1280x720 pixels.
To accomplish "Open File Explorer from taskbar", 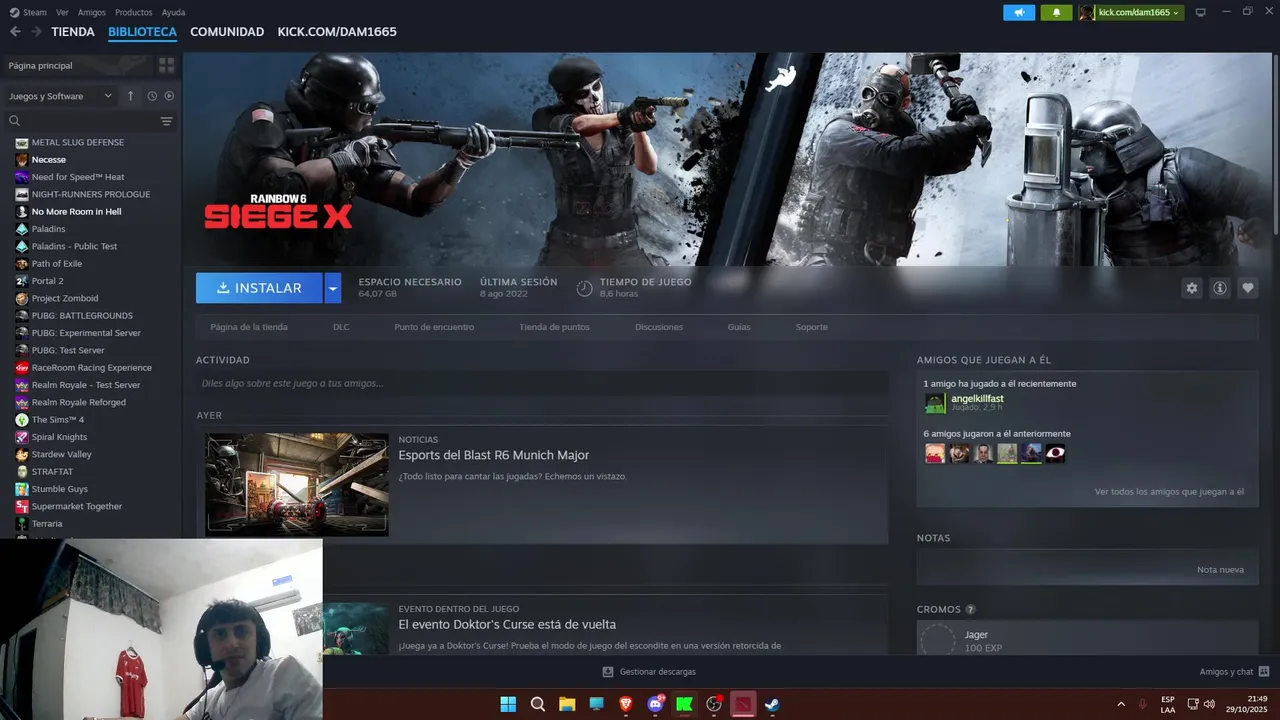I will pos(567,704).
